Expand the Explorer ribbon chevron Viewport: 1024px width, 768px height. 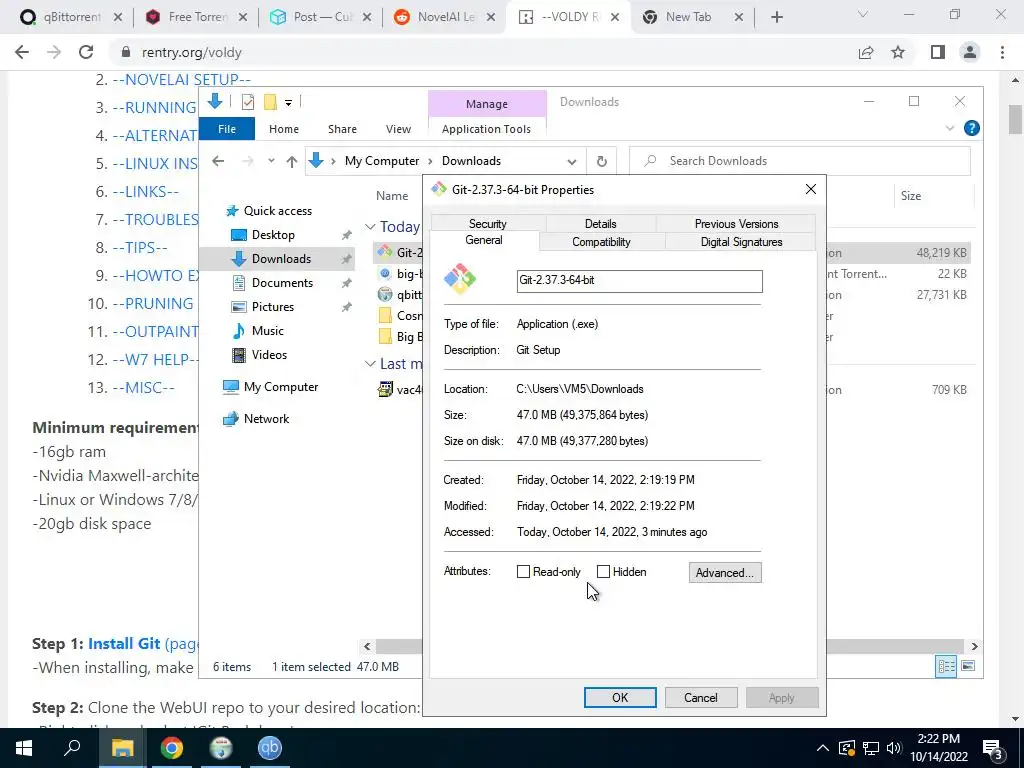point(950,129)
